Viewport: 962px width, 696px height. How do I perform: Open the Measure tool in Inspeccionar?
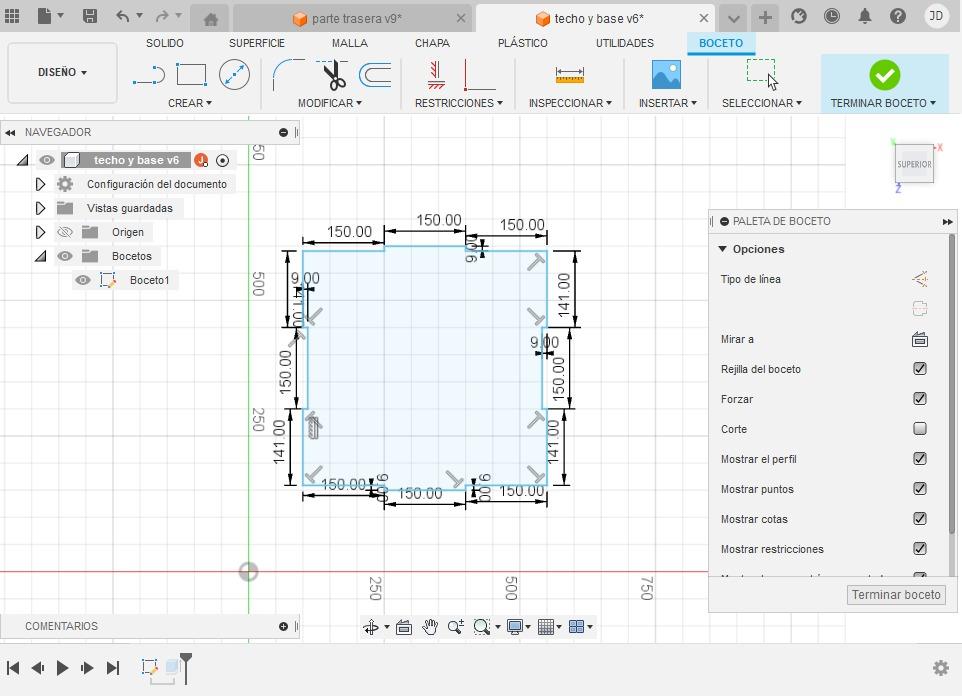[569, 75]
